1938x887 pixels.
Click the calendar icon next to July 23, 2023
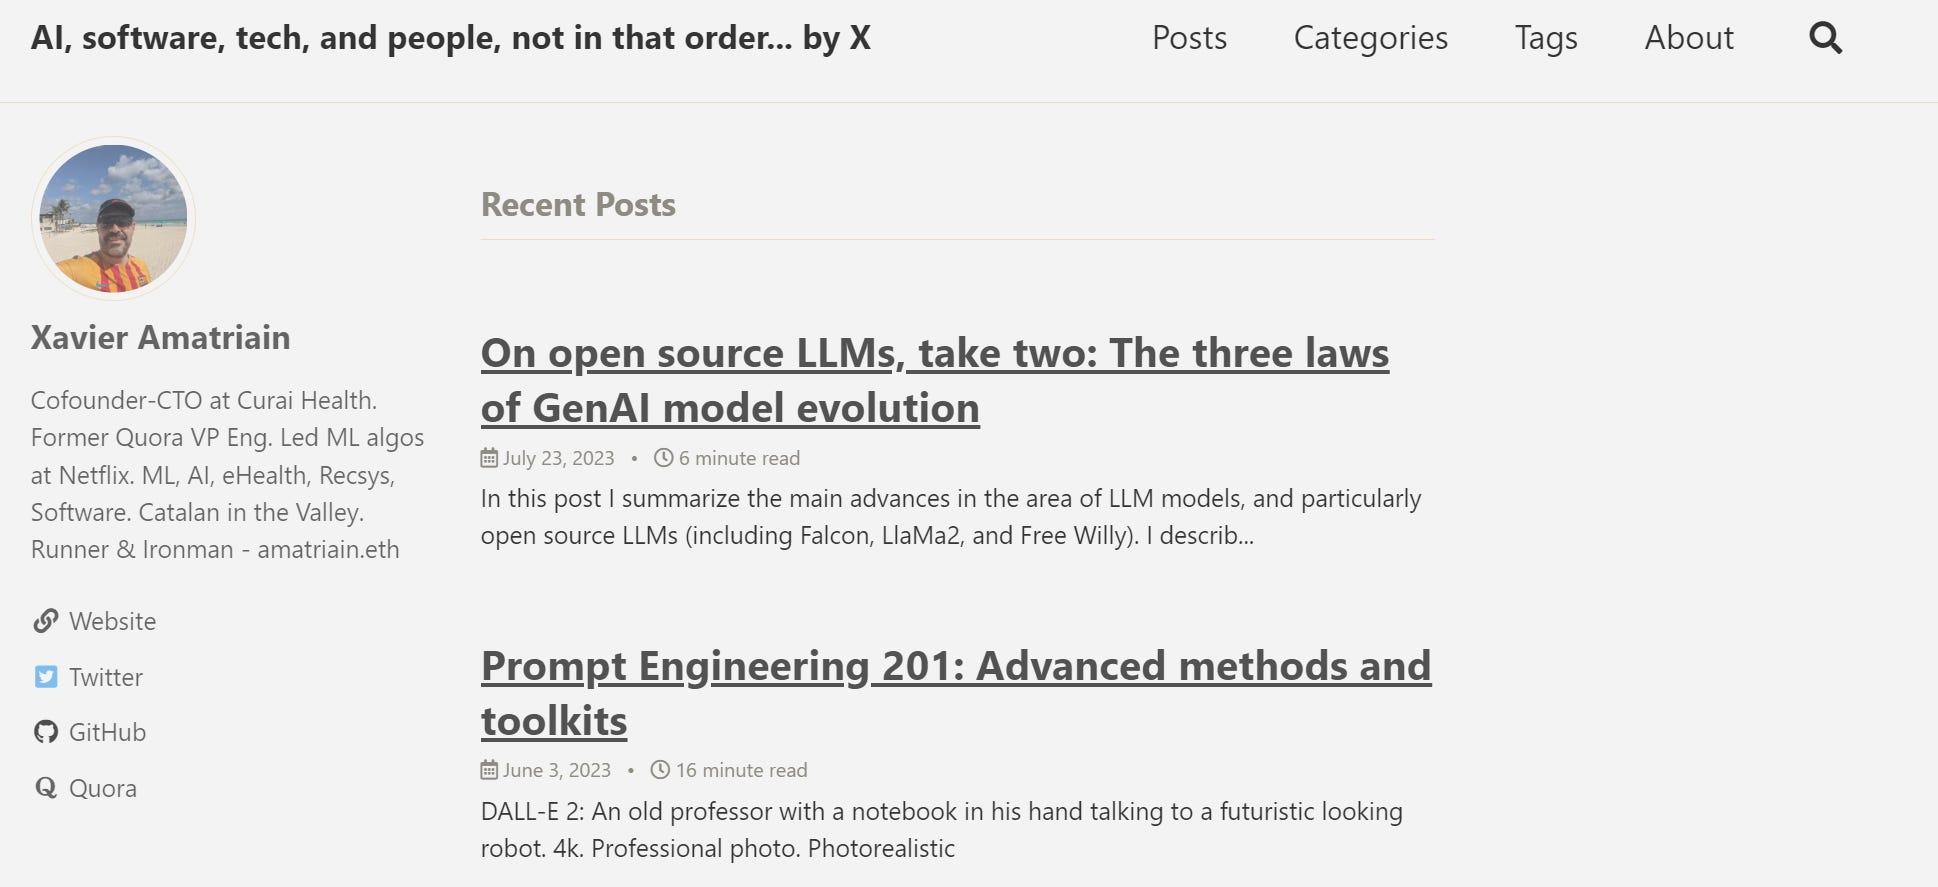(489, 457)
